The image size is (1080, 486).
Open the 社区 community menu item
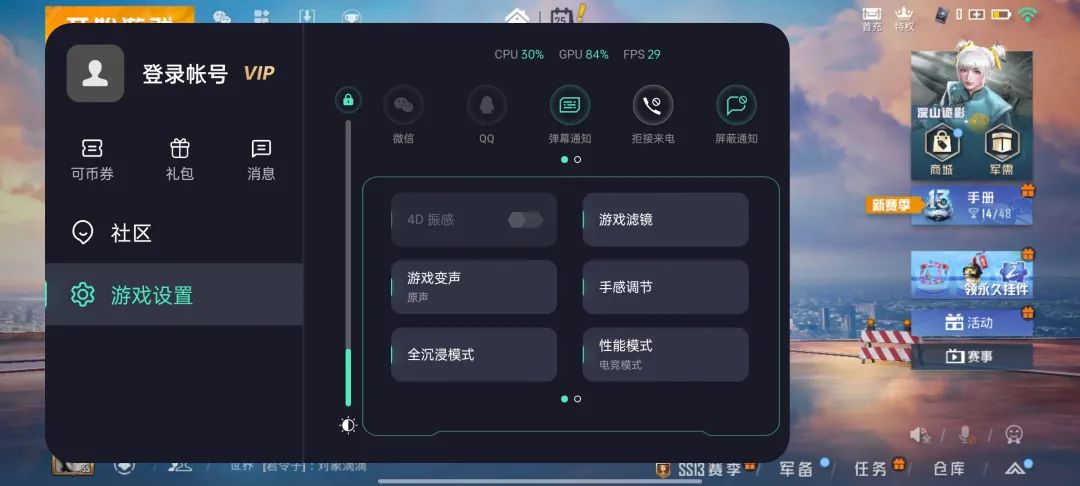coord(174,233)
